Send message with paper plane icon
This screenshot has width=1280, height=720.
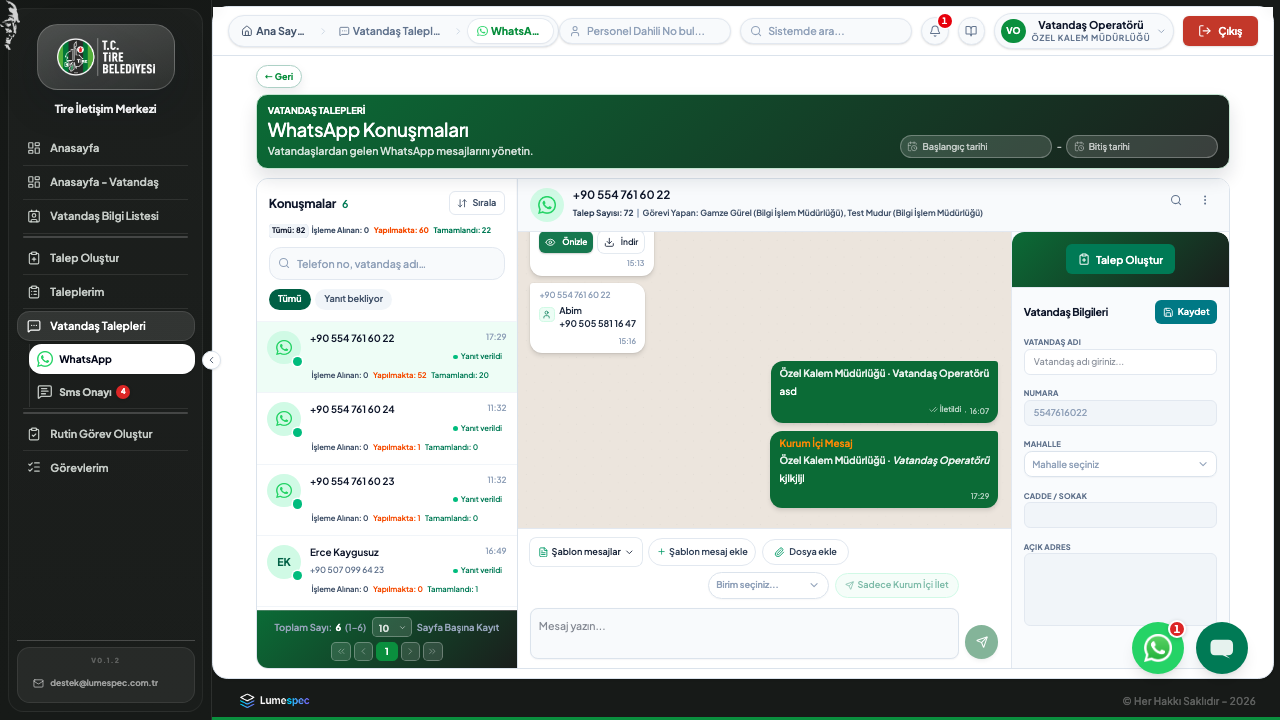point(981,642)
